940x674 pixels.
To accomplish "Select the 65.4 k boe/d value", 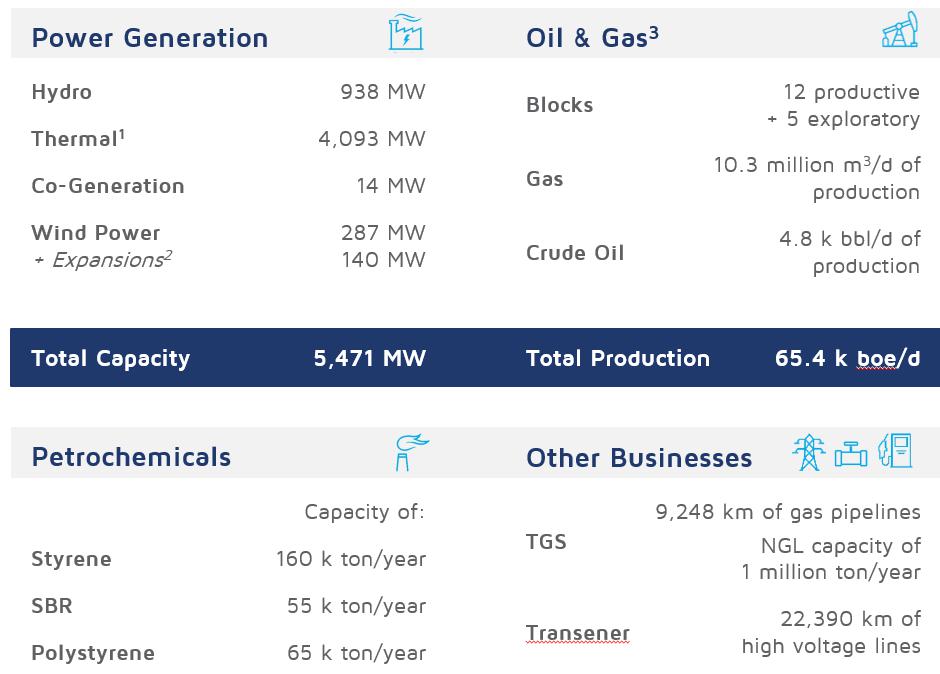I will [x=847, y=358].
